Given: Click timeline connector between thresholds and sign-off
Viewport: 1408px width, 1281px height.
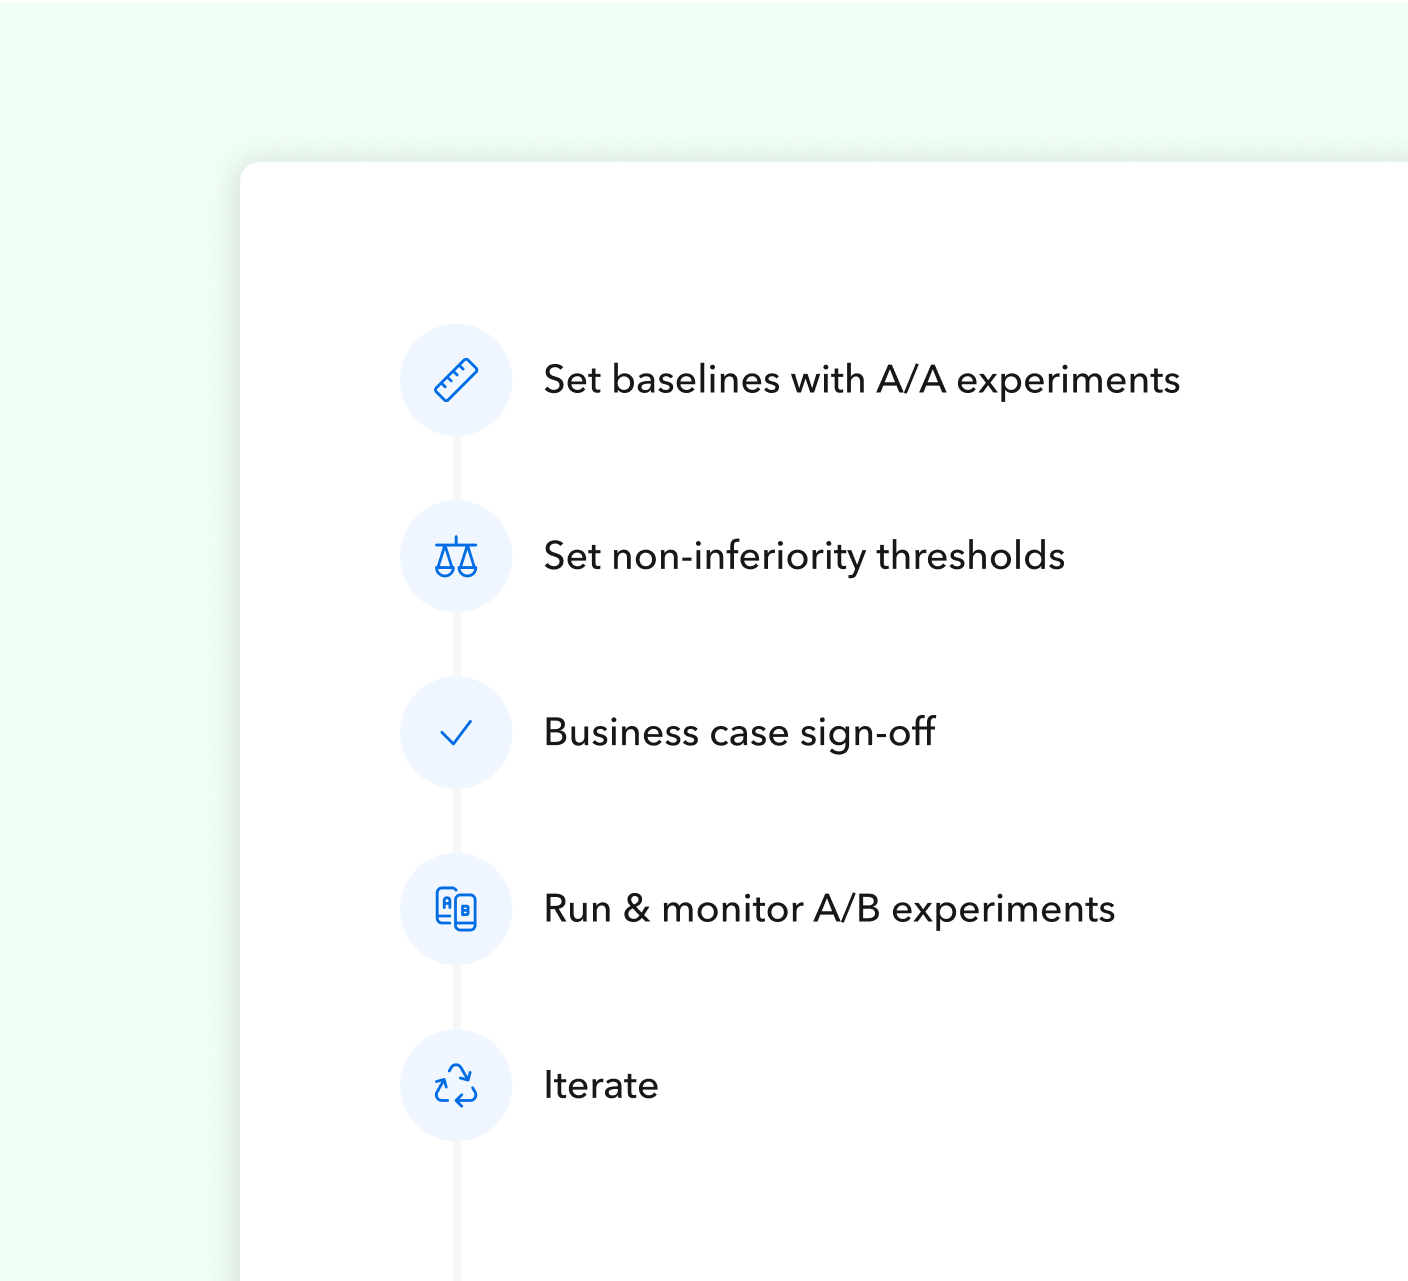Looking at the screenshot, I should pyautogui.click(x=456, y=645).
